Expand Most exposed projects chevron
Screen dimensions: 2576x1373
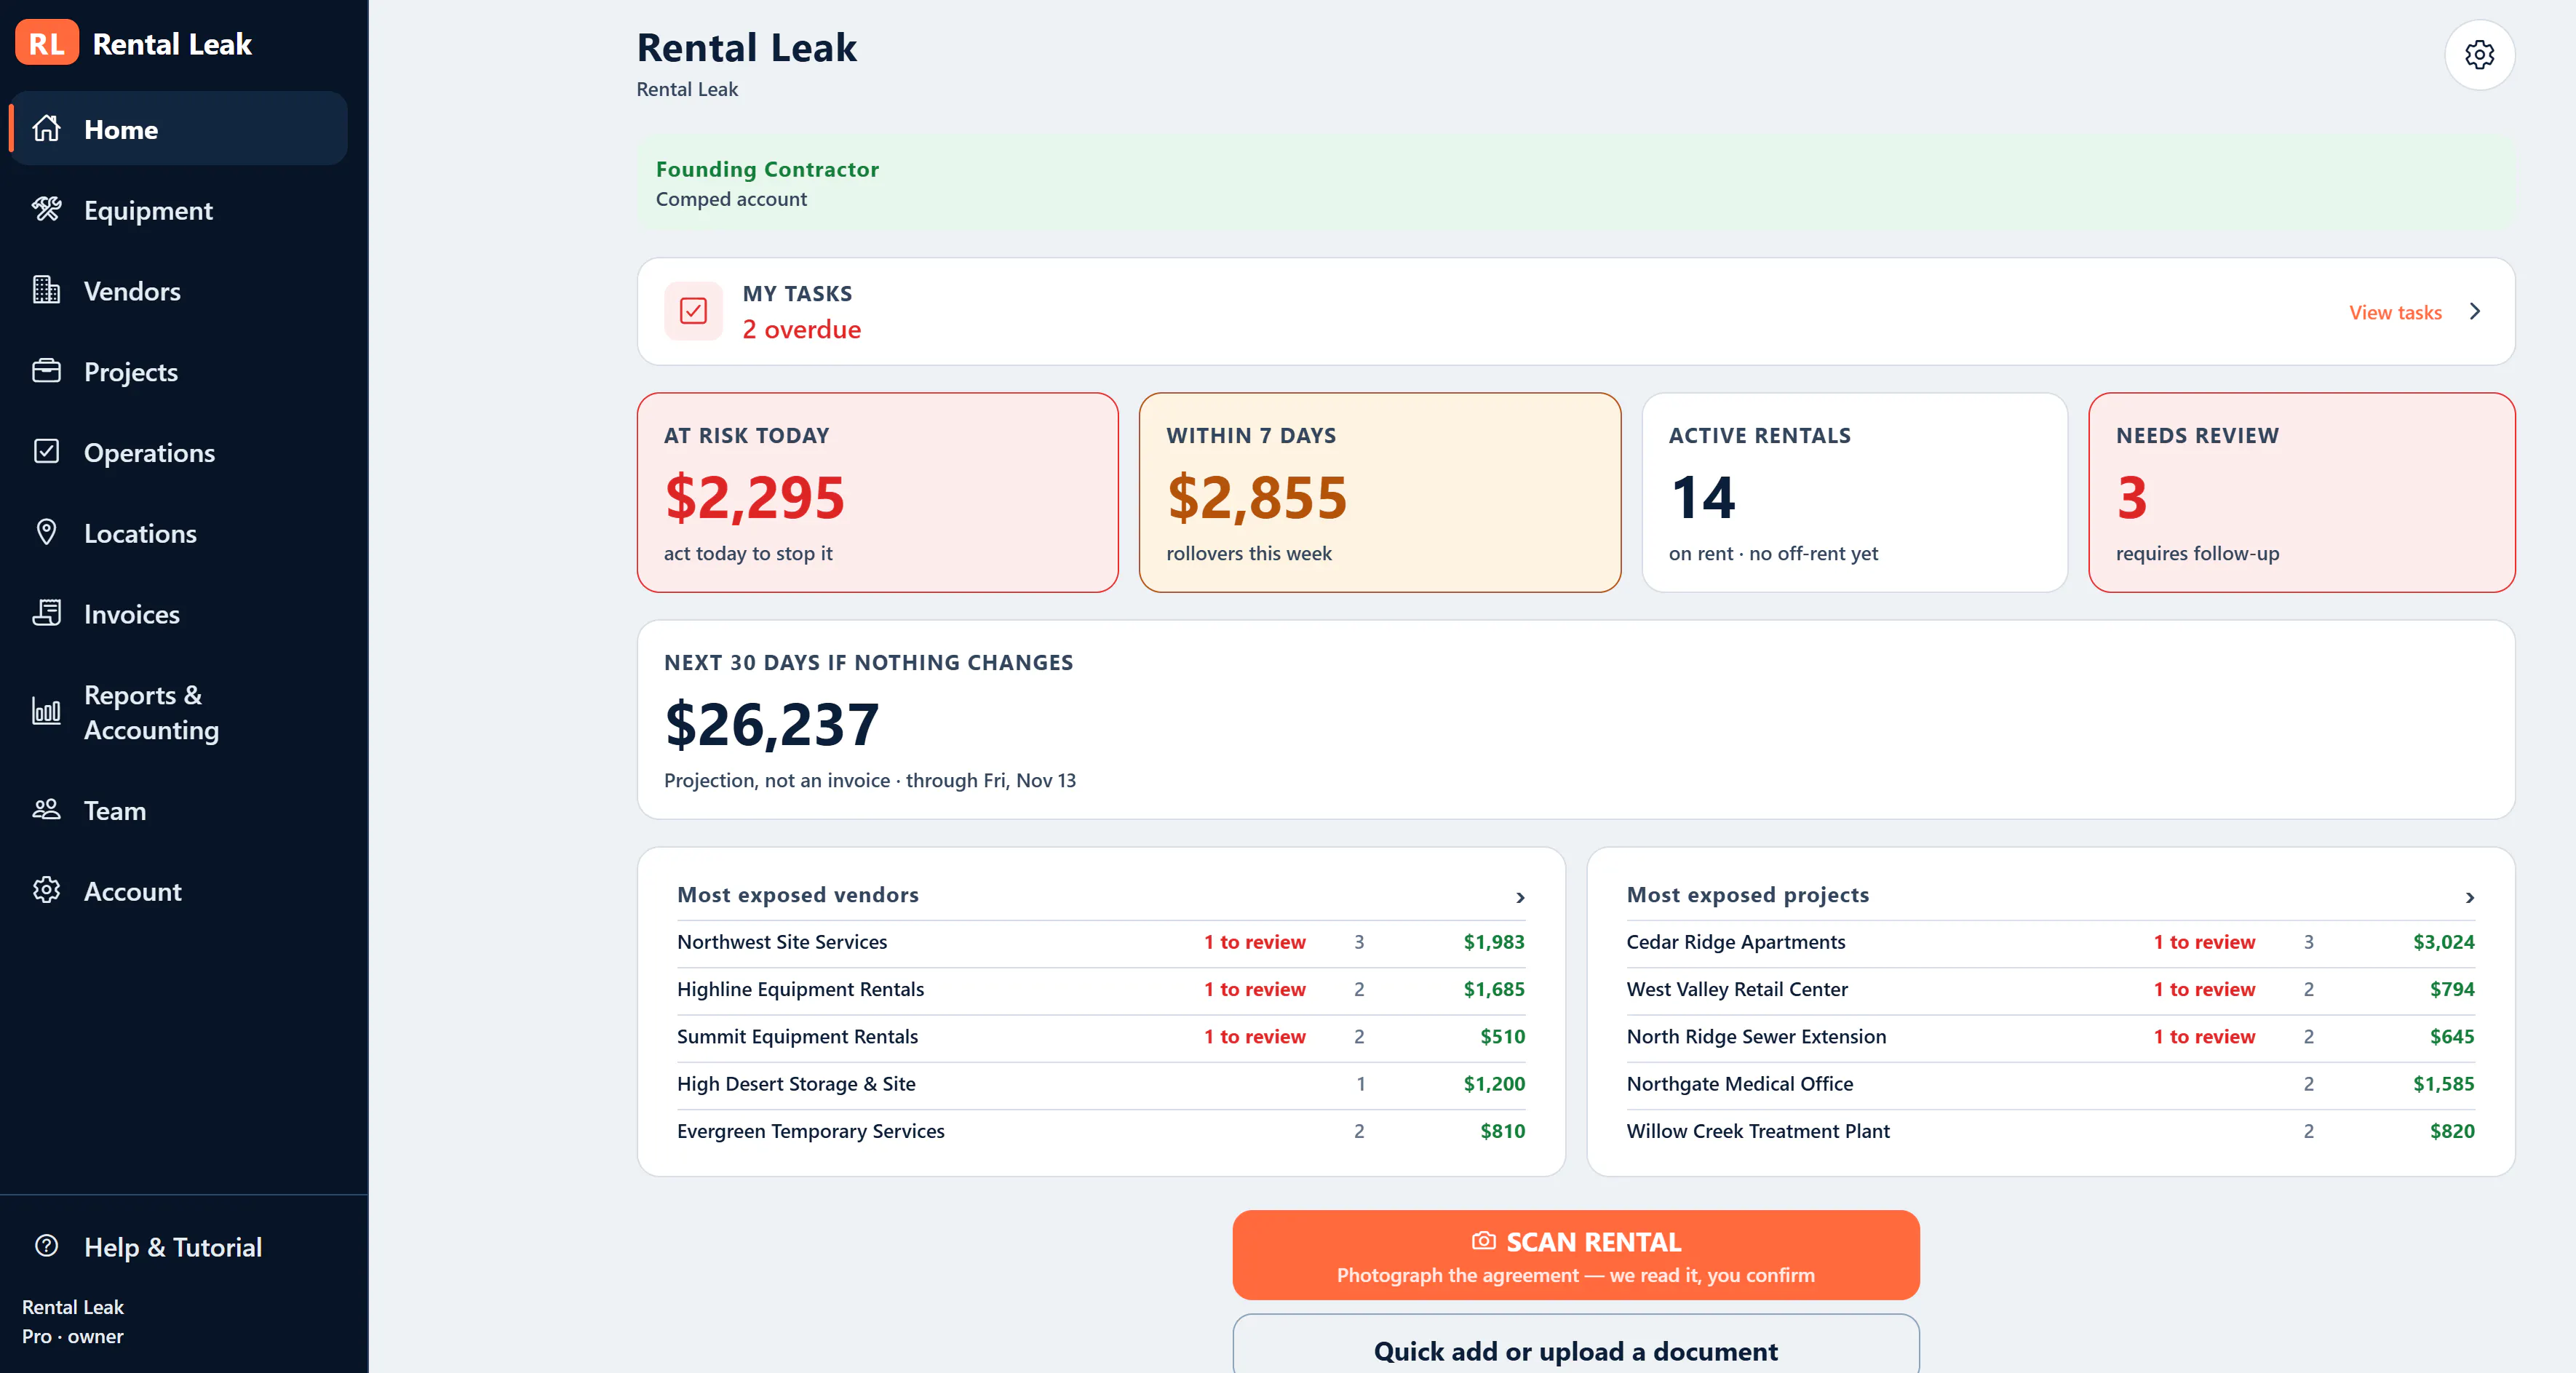[2469, 897]
